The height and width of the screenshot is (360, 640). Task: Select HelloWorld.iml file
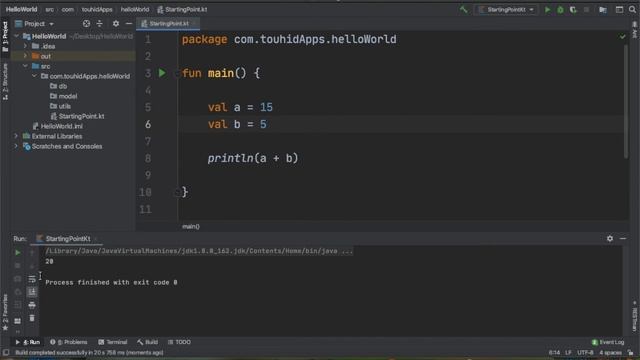(x=57, y=126)
